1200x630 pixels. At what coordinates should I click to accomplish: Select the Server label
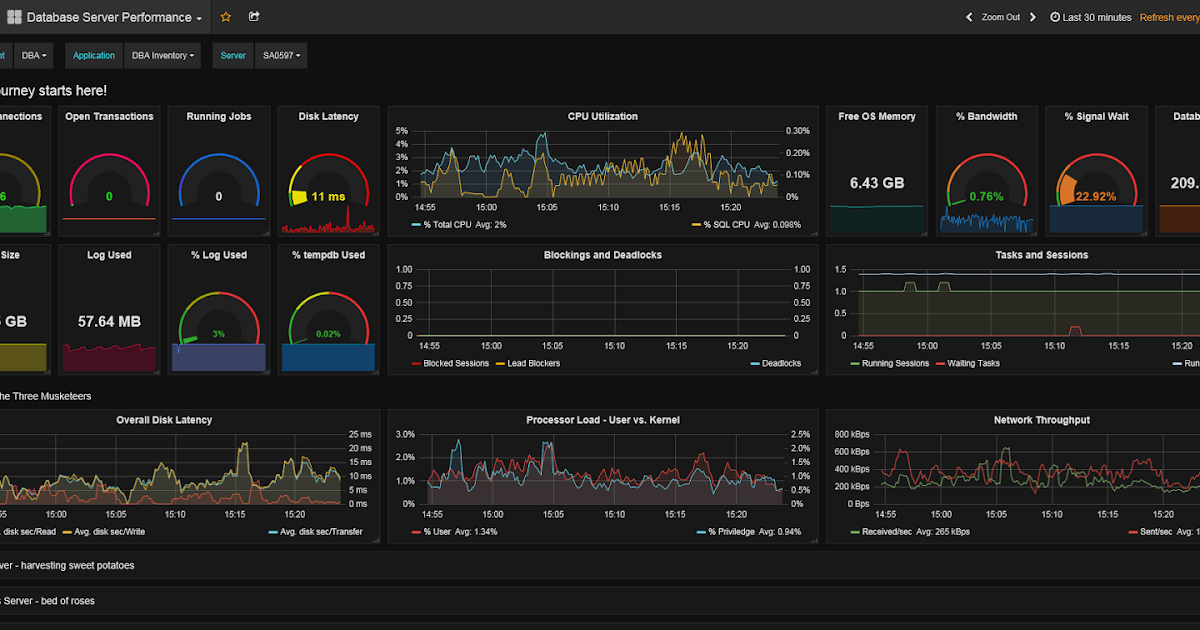pyautogui.click(x=232, y=55)
